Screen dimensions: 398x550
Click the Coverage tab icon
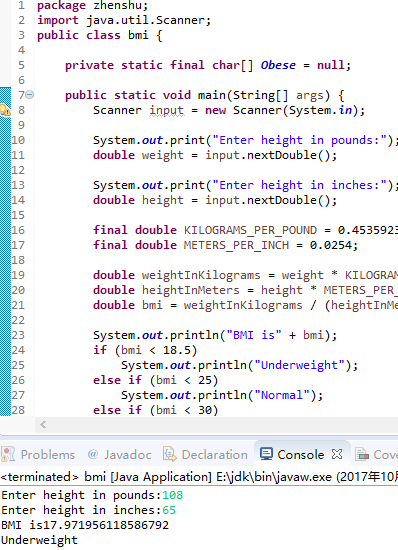pos(362,454)
